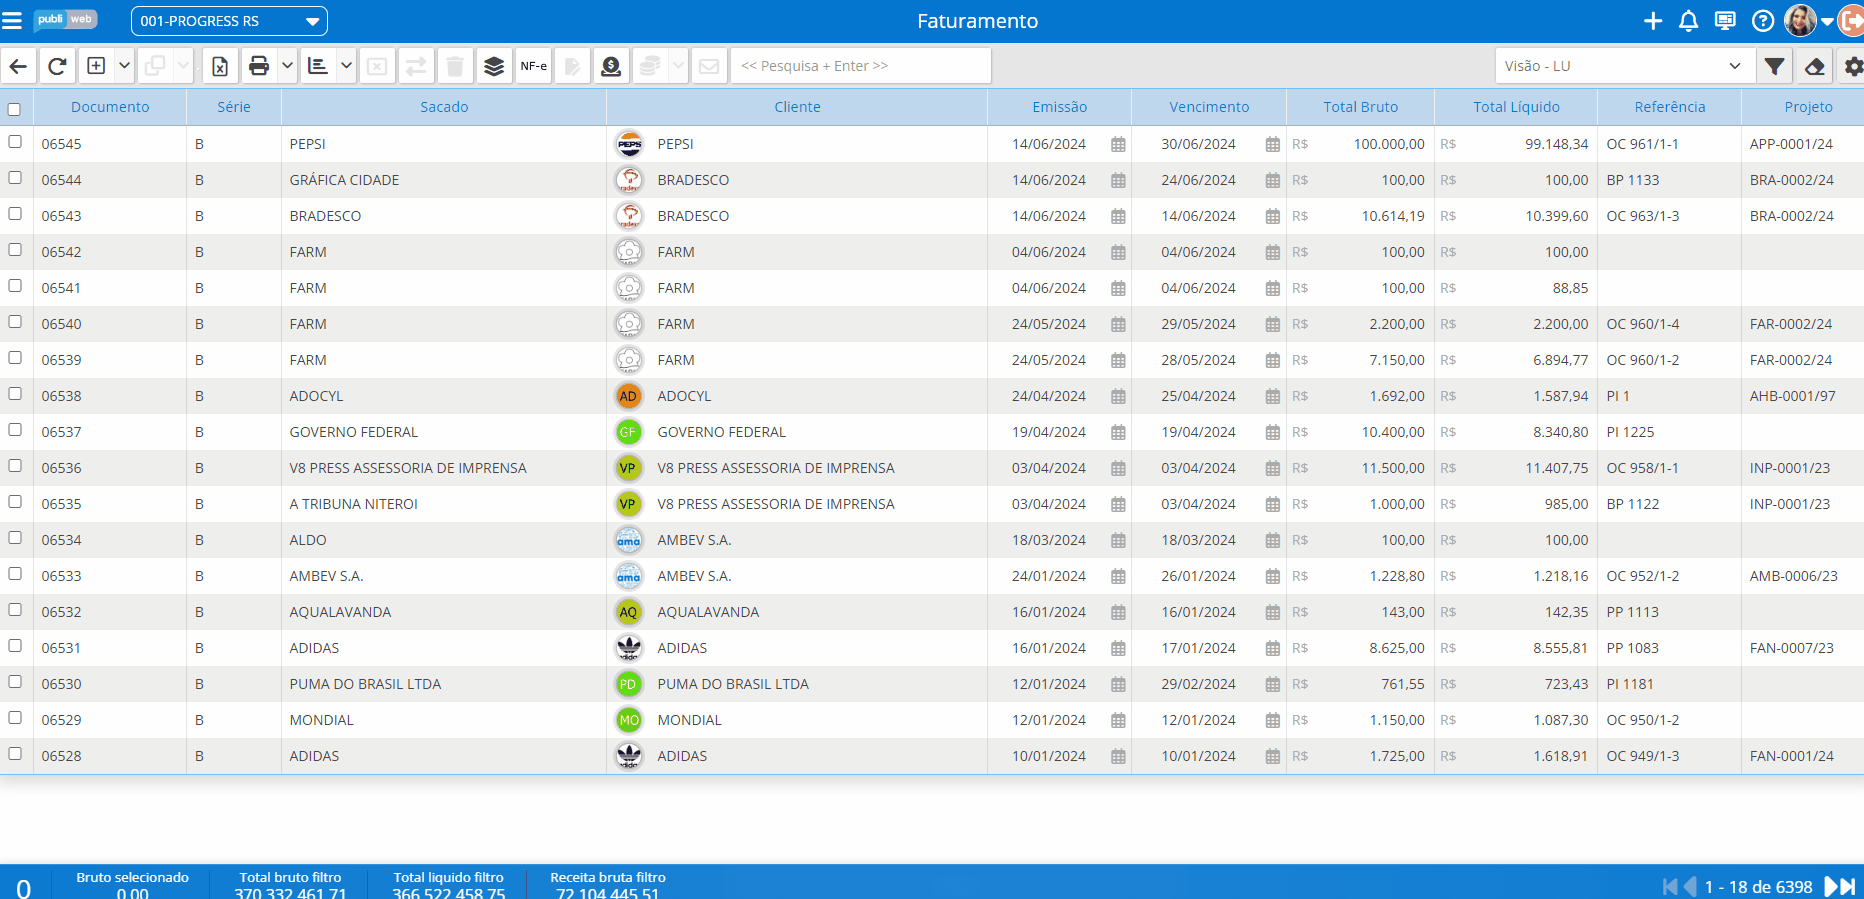Click the Publi web logo
Screen dimensions: 1864x899
click(65, 20)
